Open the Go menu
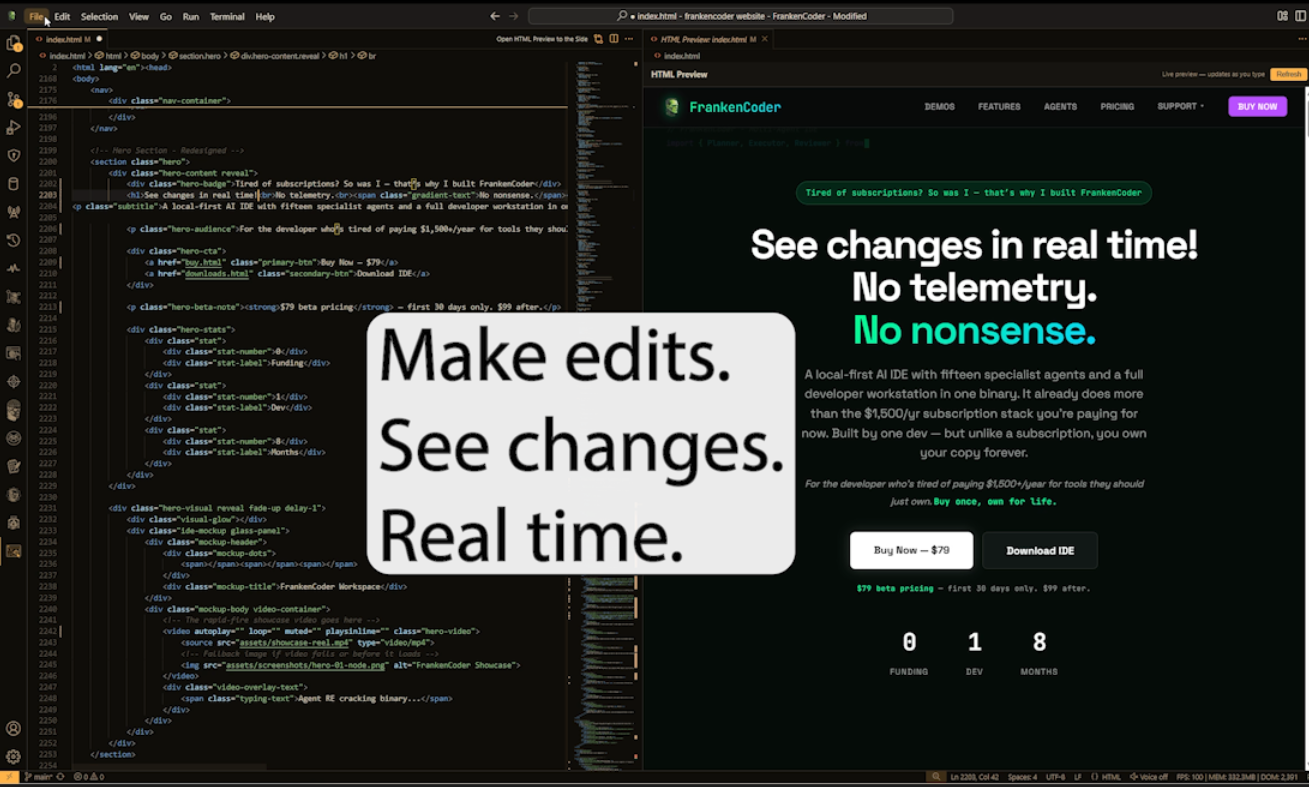 click(x=166, y=17)
